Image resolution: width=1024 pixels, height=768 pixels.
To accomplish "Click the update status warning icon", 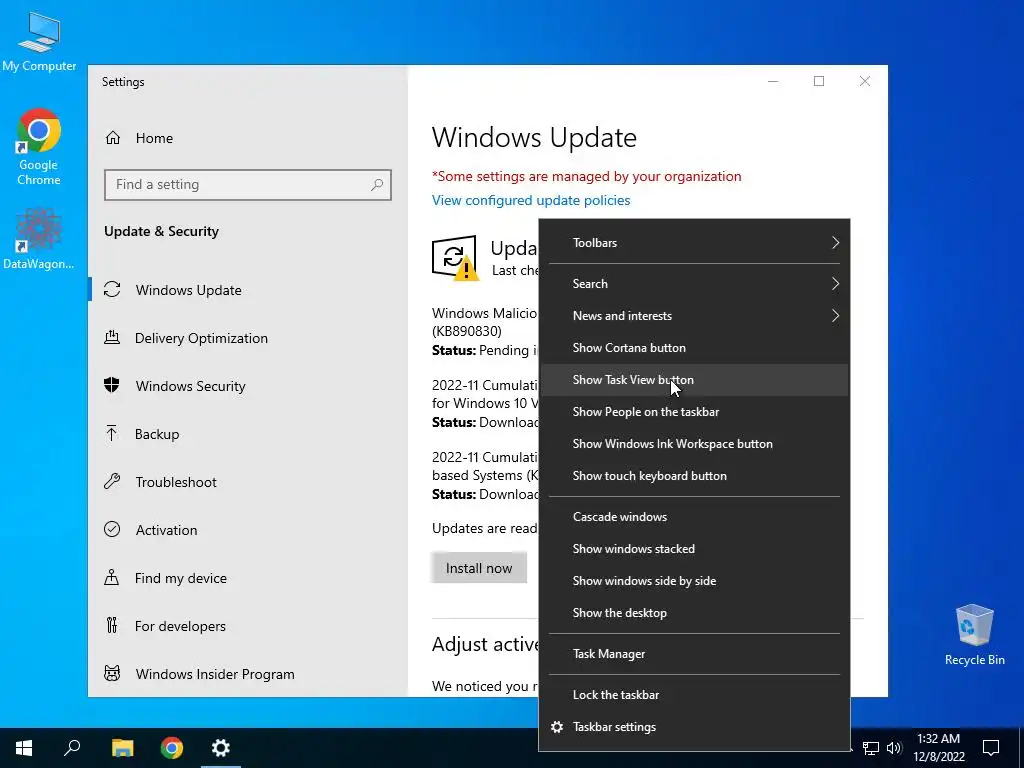I will pos(455,258).
